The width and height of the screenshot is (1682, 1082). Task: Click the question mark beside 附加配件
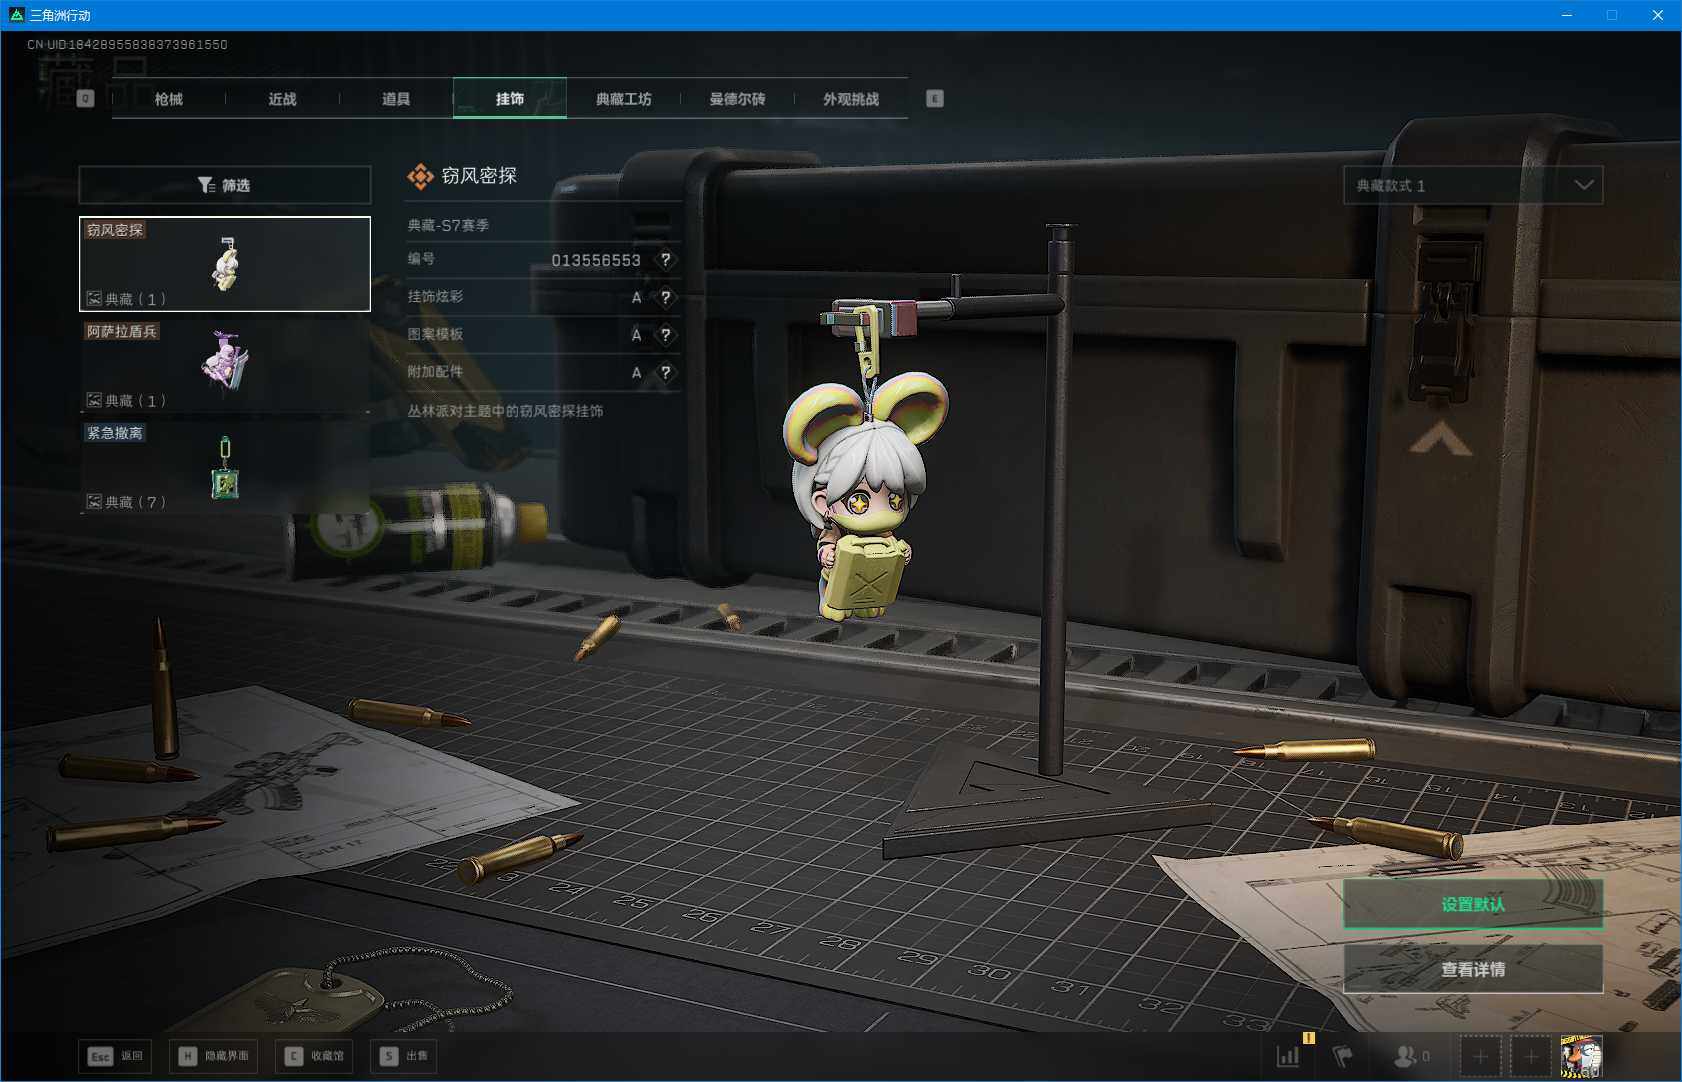(x=665, y=373)
